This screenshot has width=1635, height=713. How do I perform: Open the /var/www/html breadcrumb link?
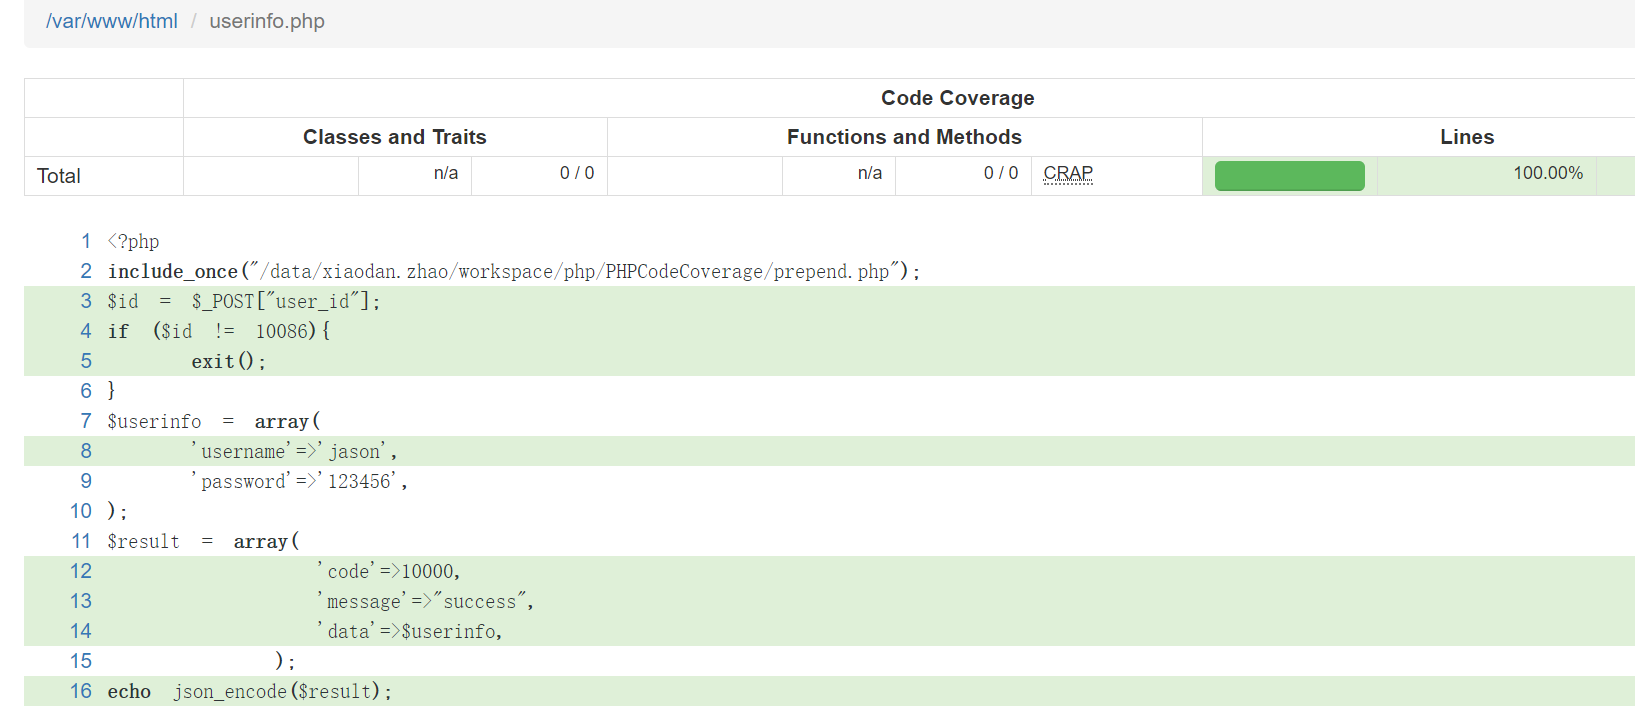pyautogui.click(x=111, y=21)
